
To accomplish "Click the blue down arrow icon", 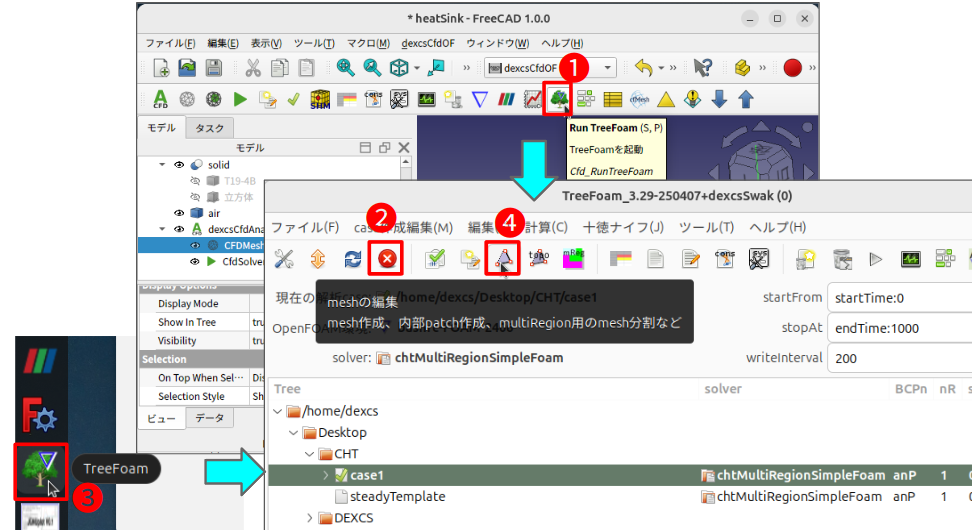I will [719, 99].
